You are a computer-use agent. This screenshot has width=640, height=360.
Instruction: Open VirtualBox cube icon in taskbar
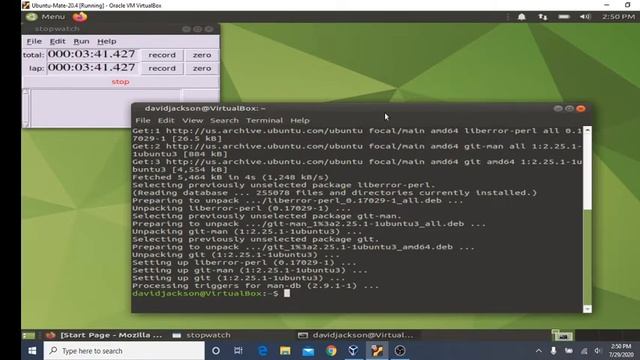pos(353,351)
